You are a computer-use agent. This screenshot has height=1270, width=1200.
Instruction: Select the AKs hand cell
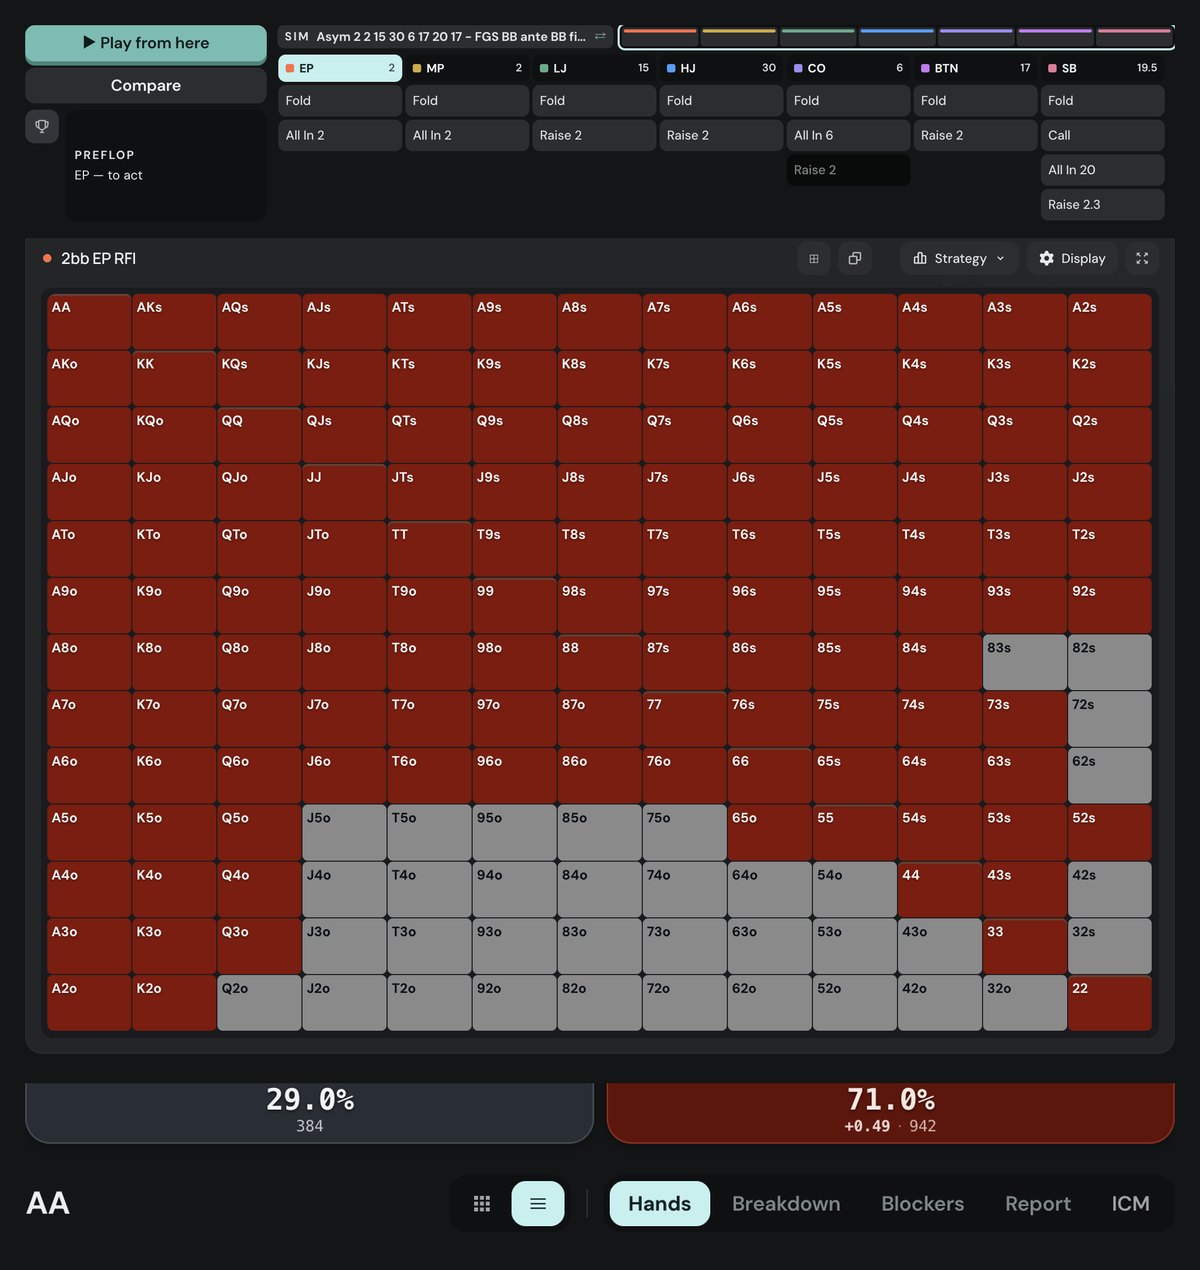pos(174,321)
